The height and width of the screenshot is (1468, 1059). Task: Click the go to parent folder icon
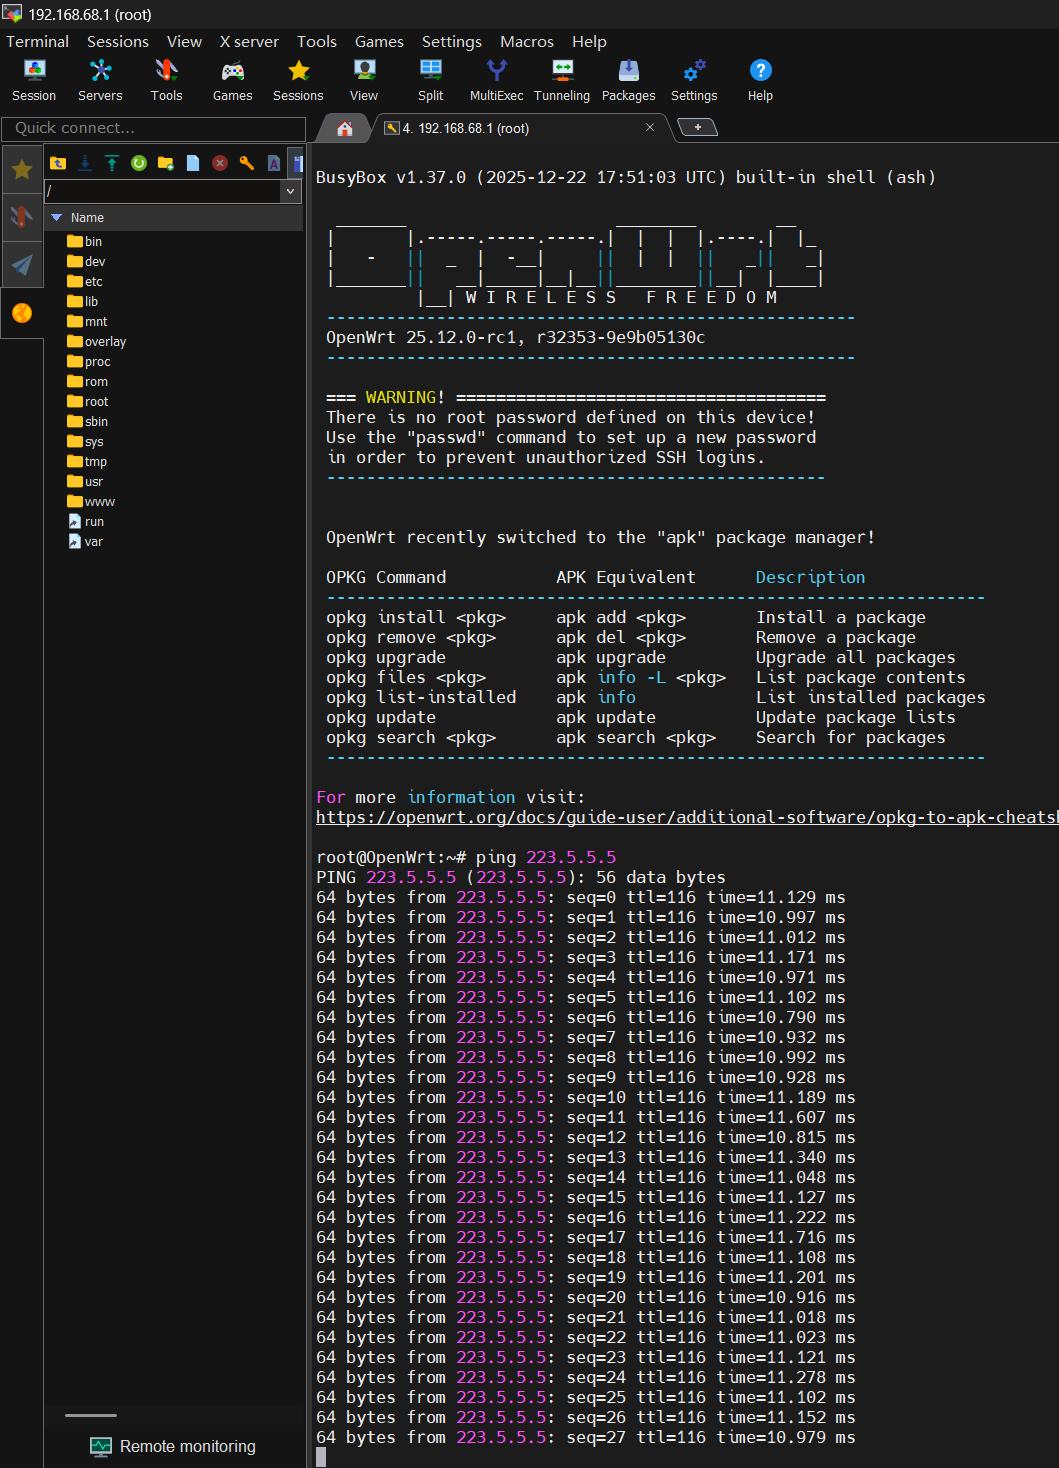[x=58, y=163]
